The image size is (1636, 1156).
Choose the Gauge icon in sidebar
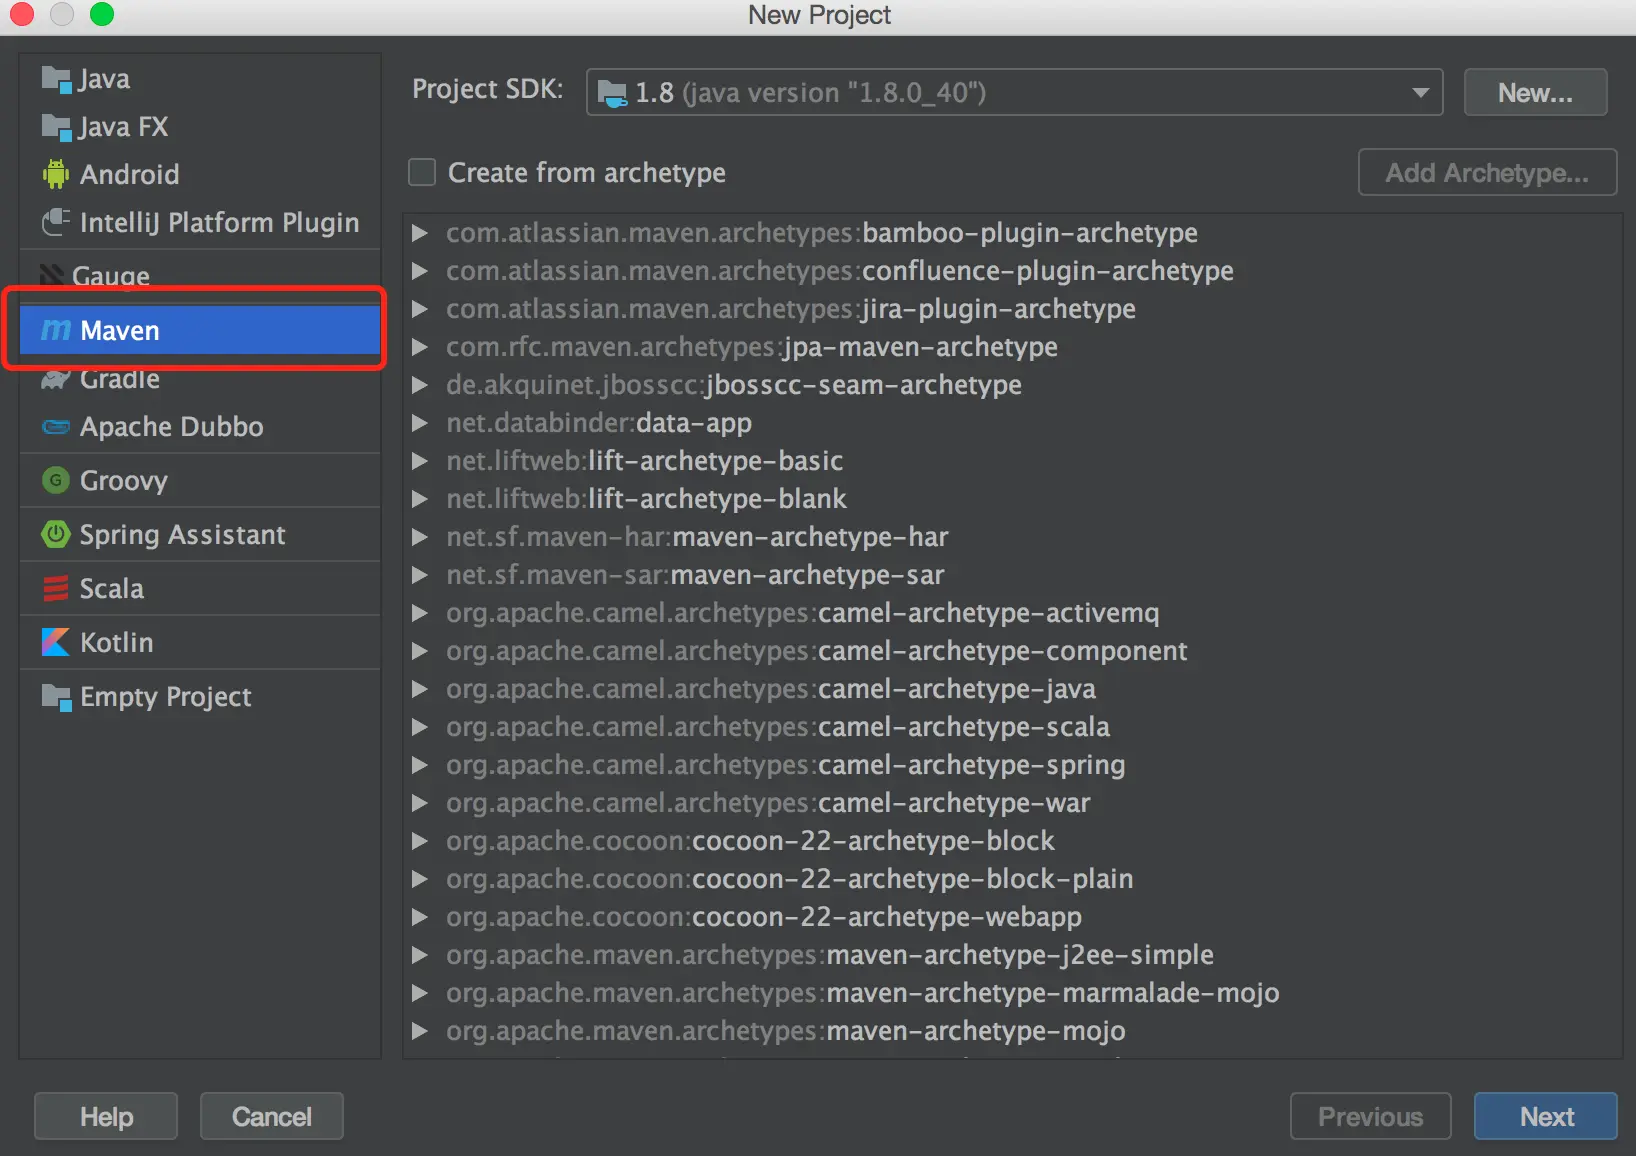click(52, 275)
